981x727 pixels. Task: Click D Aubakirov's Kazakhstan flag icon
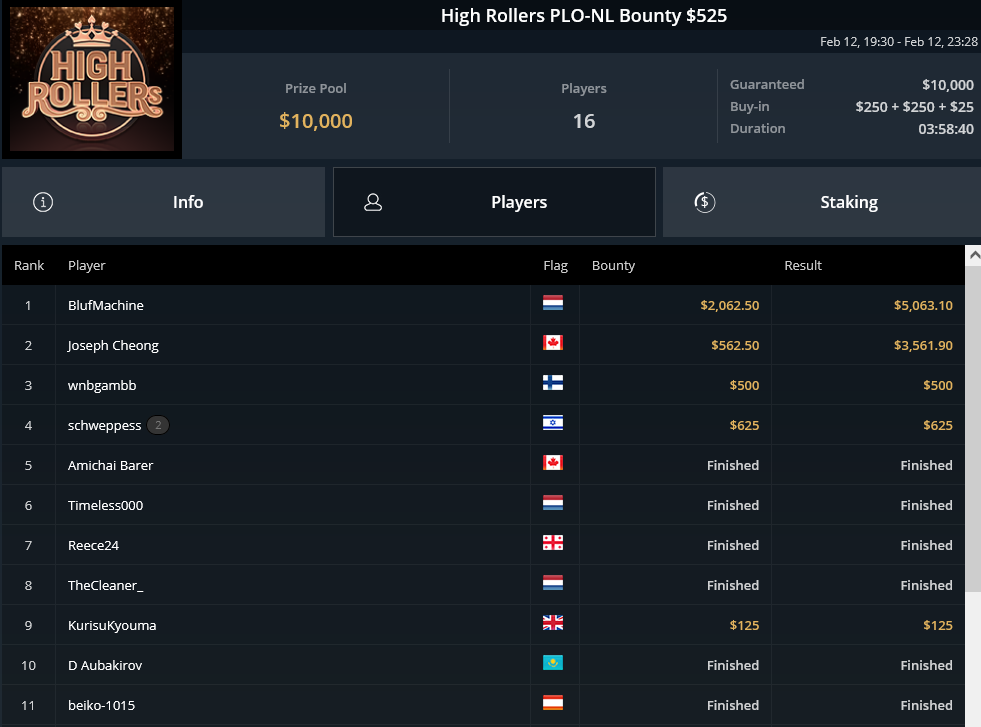(x=552, y=663)
